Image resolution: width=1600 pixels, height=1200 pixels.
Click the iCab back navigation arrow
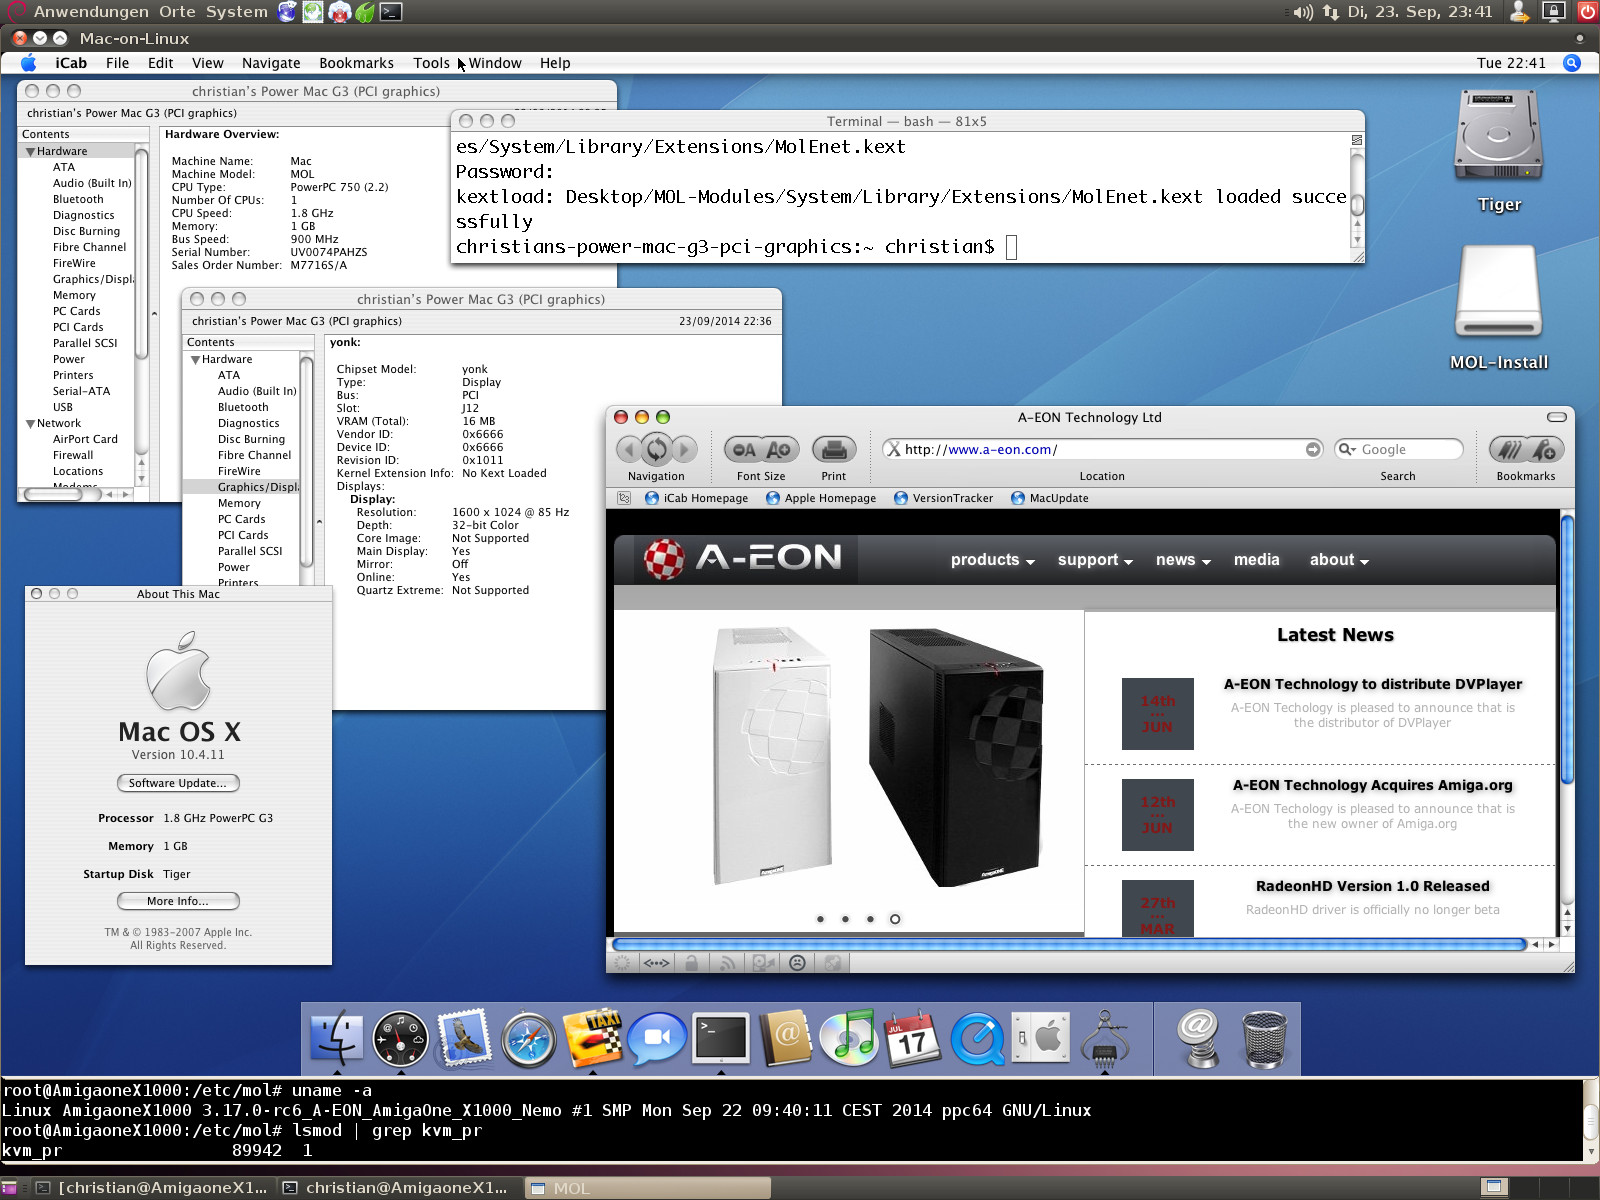(x=629, y=450)
